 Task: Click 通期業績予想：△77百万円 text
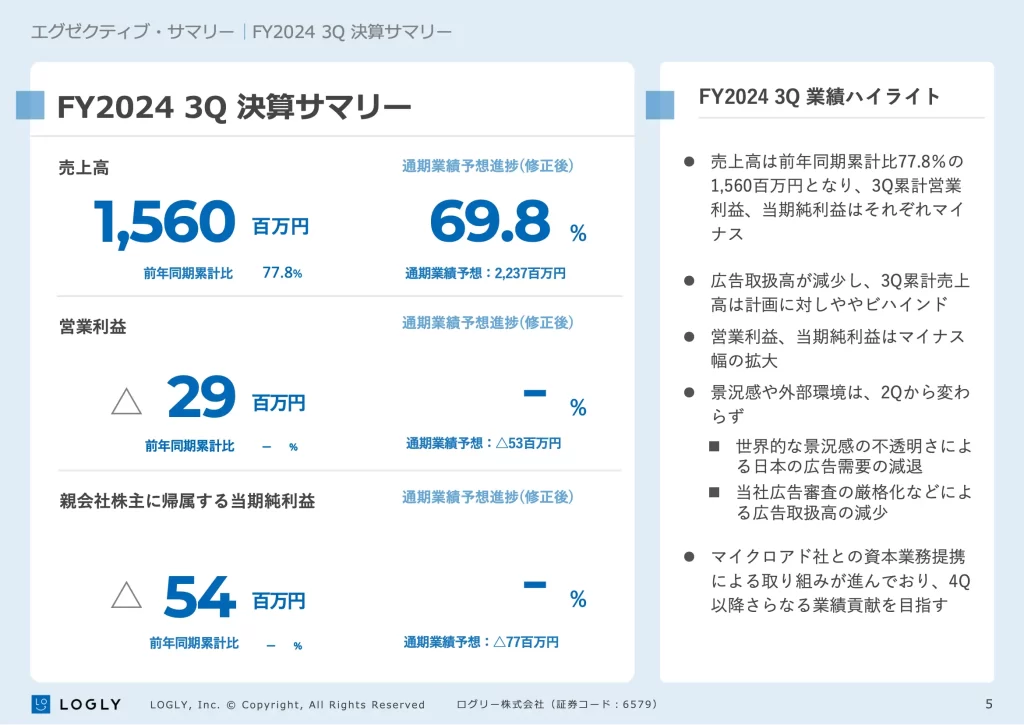[481, 642]
